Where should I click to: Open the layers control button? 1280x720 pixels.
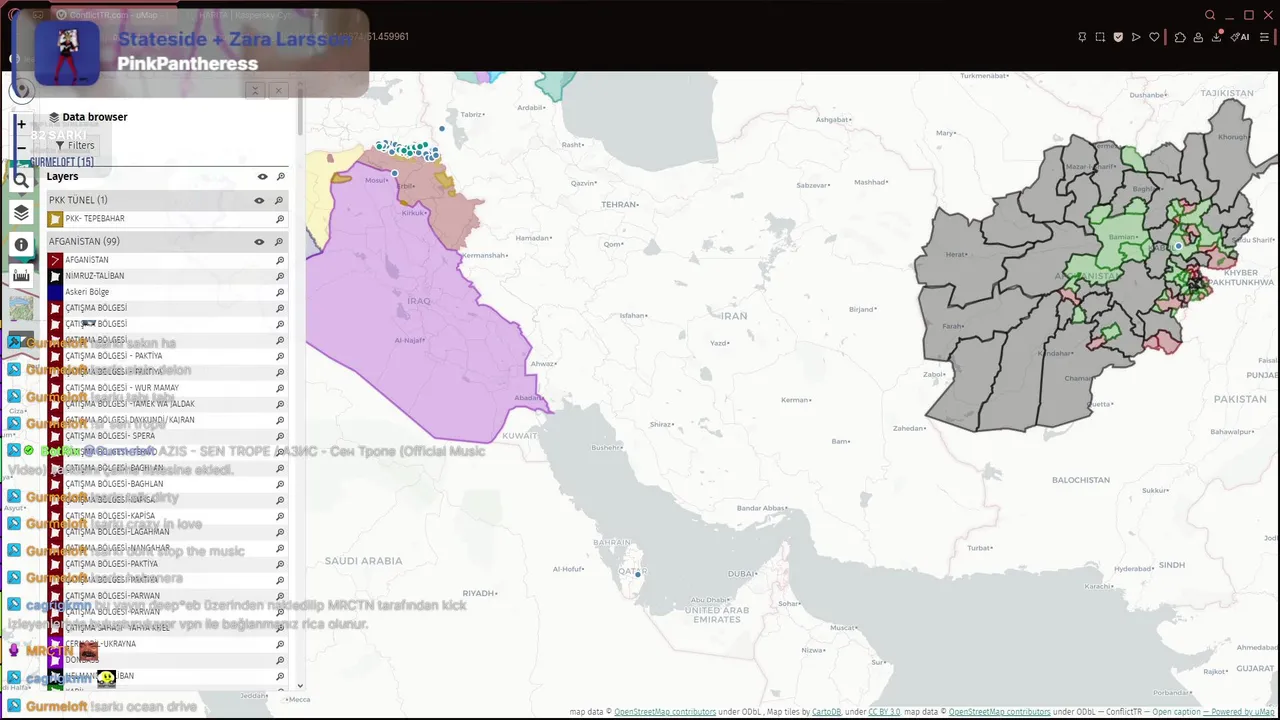[x=21, y=212]
